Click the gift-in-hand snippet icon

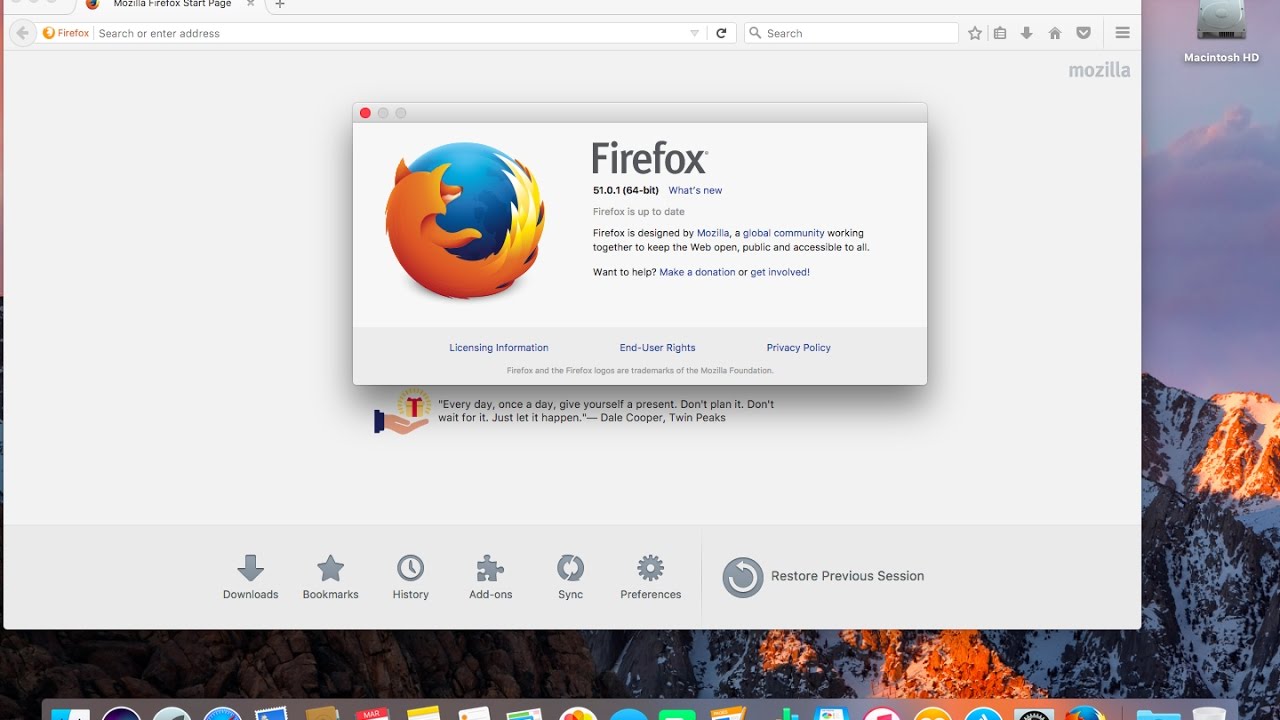tap(403, 413)
